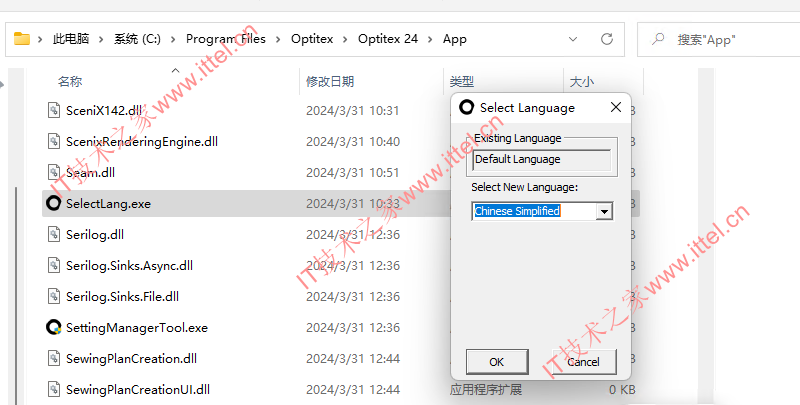Click the App breadcrumb segment
Screen dimensions: 800x405
pos(455,39)
